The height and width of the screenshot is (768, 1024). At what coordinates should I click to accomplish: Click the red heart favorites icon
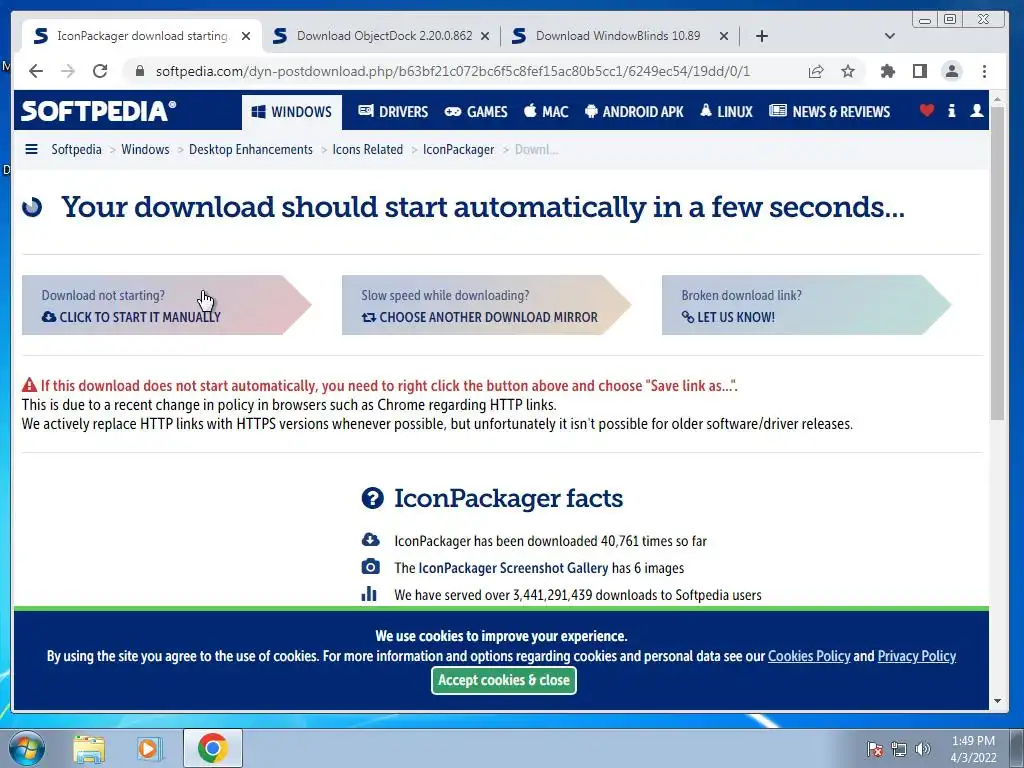pos(926,110)
